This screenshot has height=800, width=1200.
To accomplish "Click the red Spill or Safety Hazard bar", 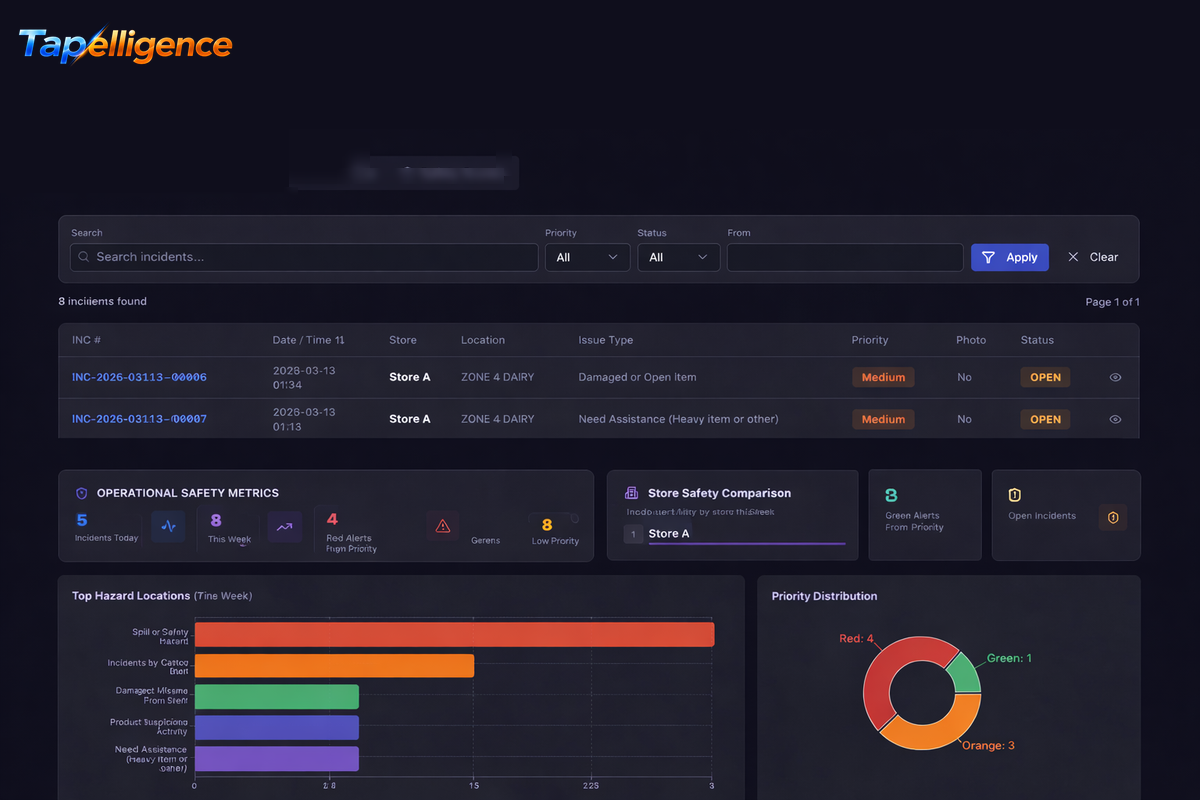I will point(454,634).
